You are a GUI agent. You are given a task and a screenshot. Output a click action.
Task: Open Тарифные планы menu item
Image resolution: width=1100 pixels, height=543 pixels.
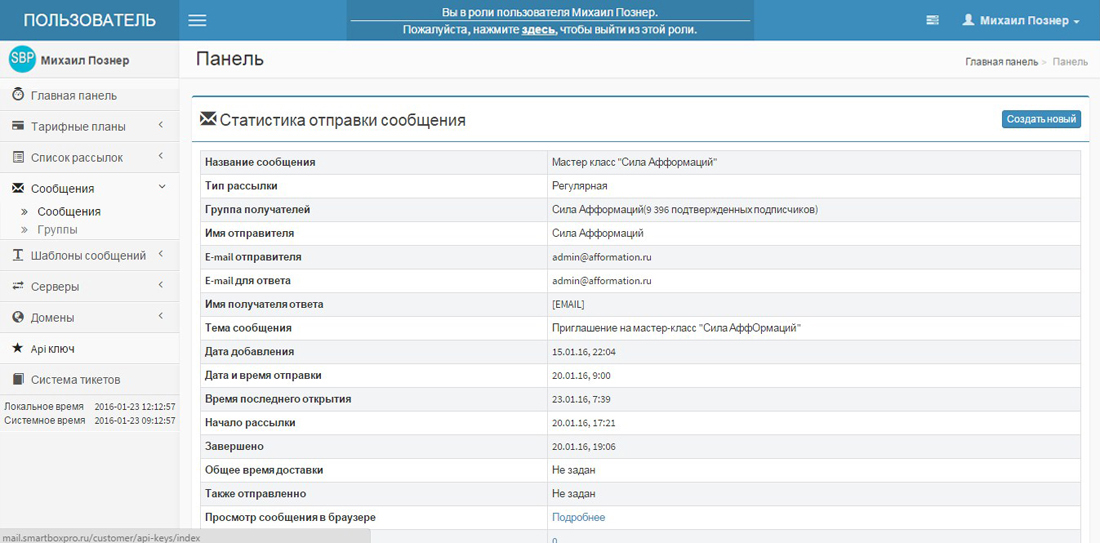pyautogui.click(x=90, y=127)
